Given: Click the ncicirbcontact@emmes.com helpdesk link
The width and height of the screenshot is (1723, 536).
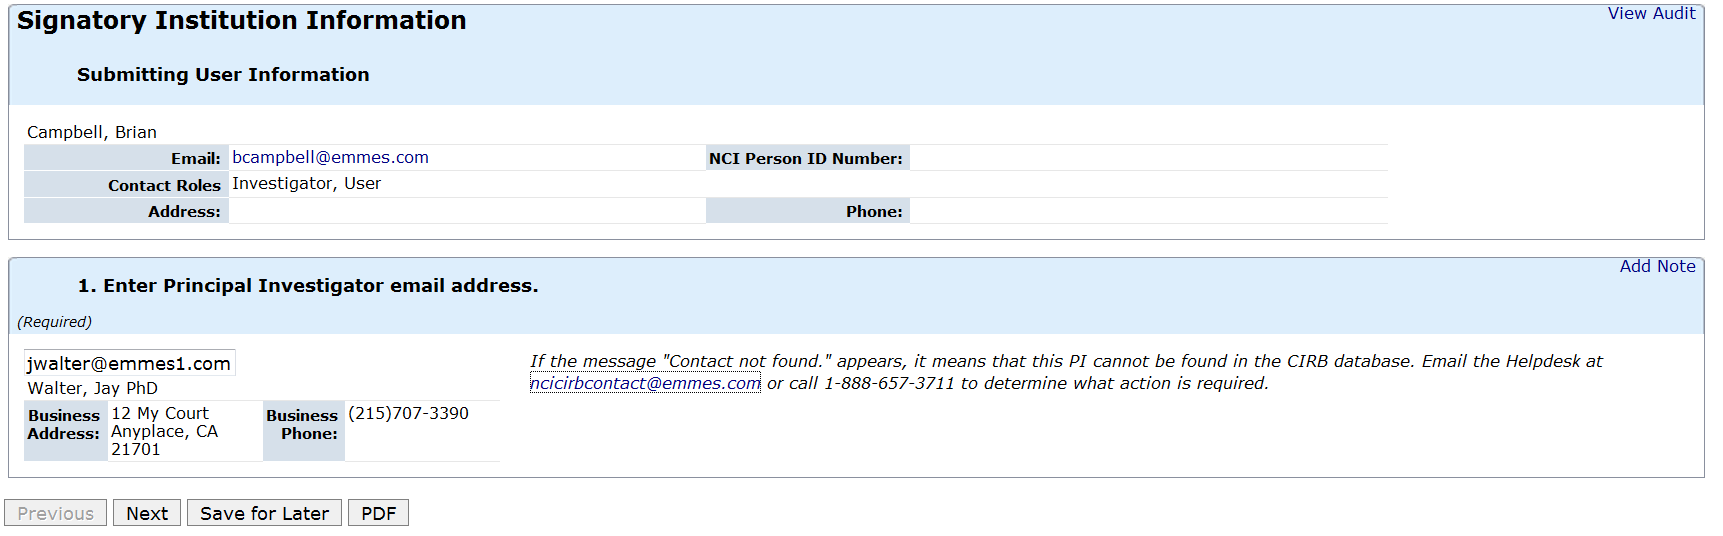Looking at the screenshot, I should coord(645,384).
